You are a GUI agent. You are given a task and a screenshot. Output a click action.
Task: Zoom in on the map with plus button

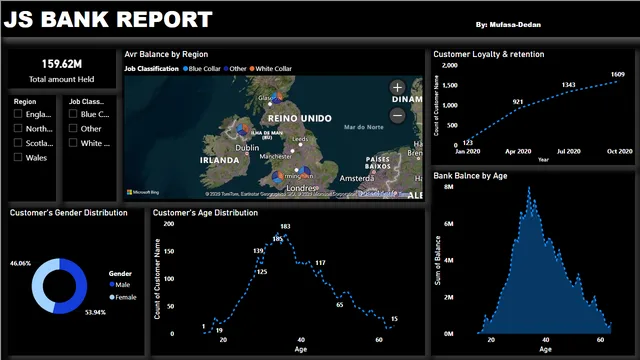[397, 87]
